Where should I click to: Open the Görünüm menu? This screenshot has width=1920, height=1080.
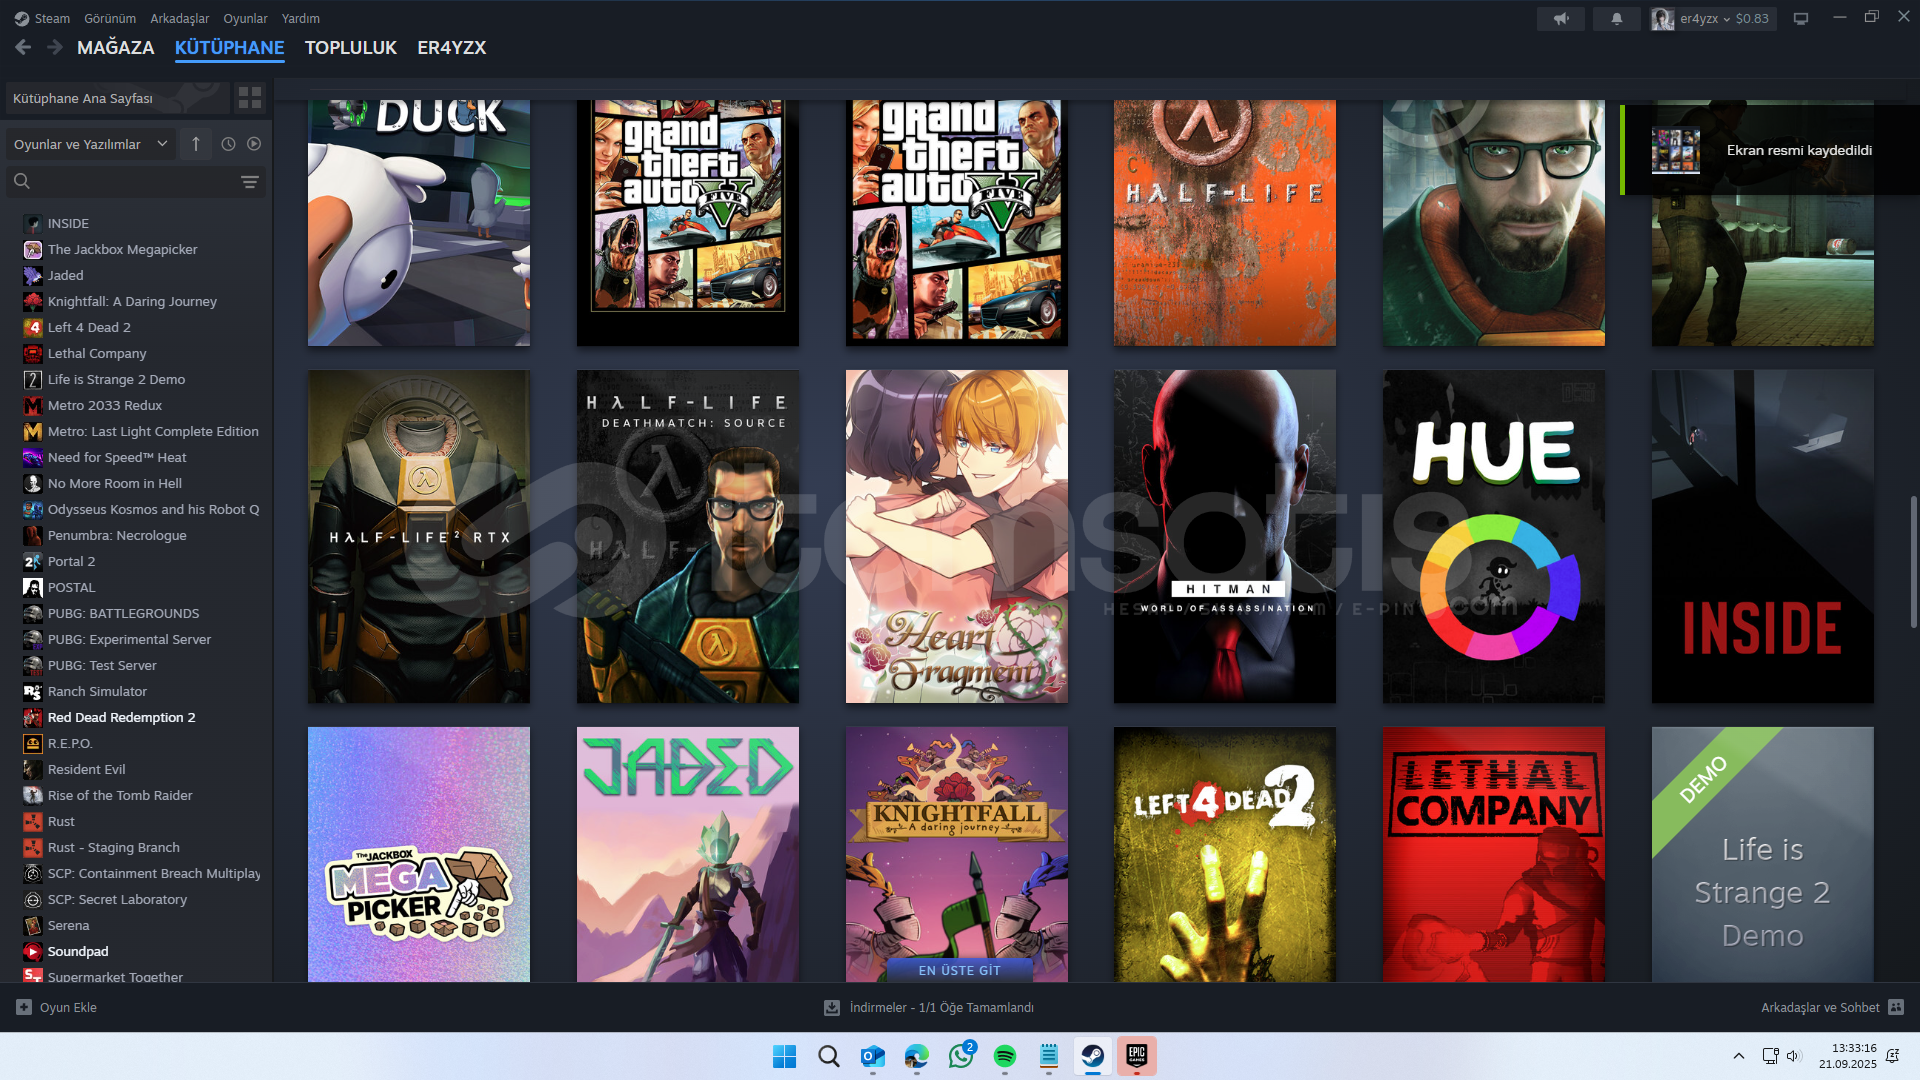click(x=110, y=18)
